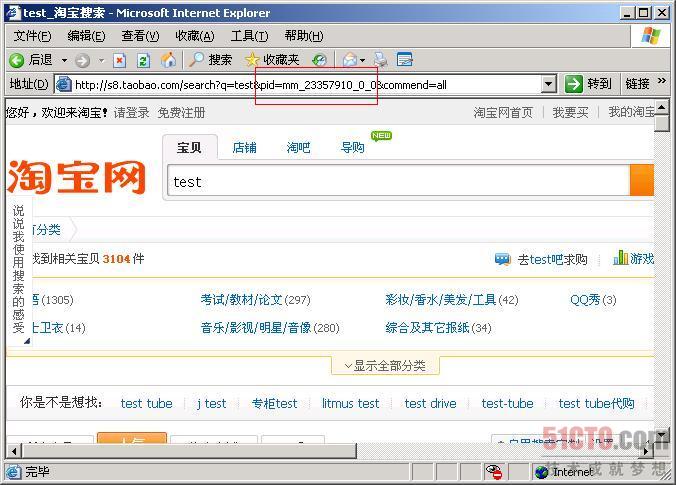Click the Mail envelope icon
This screenshot has width=676, height=485.
tap(350, 60)
